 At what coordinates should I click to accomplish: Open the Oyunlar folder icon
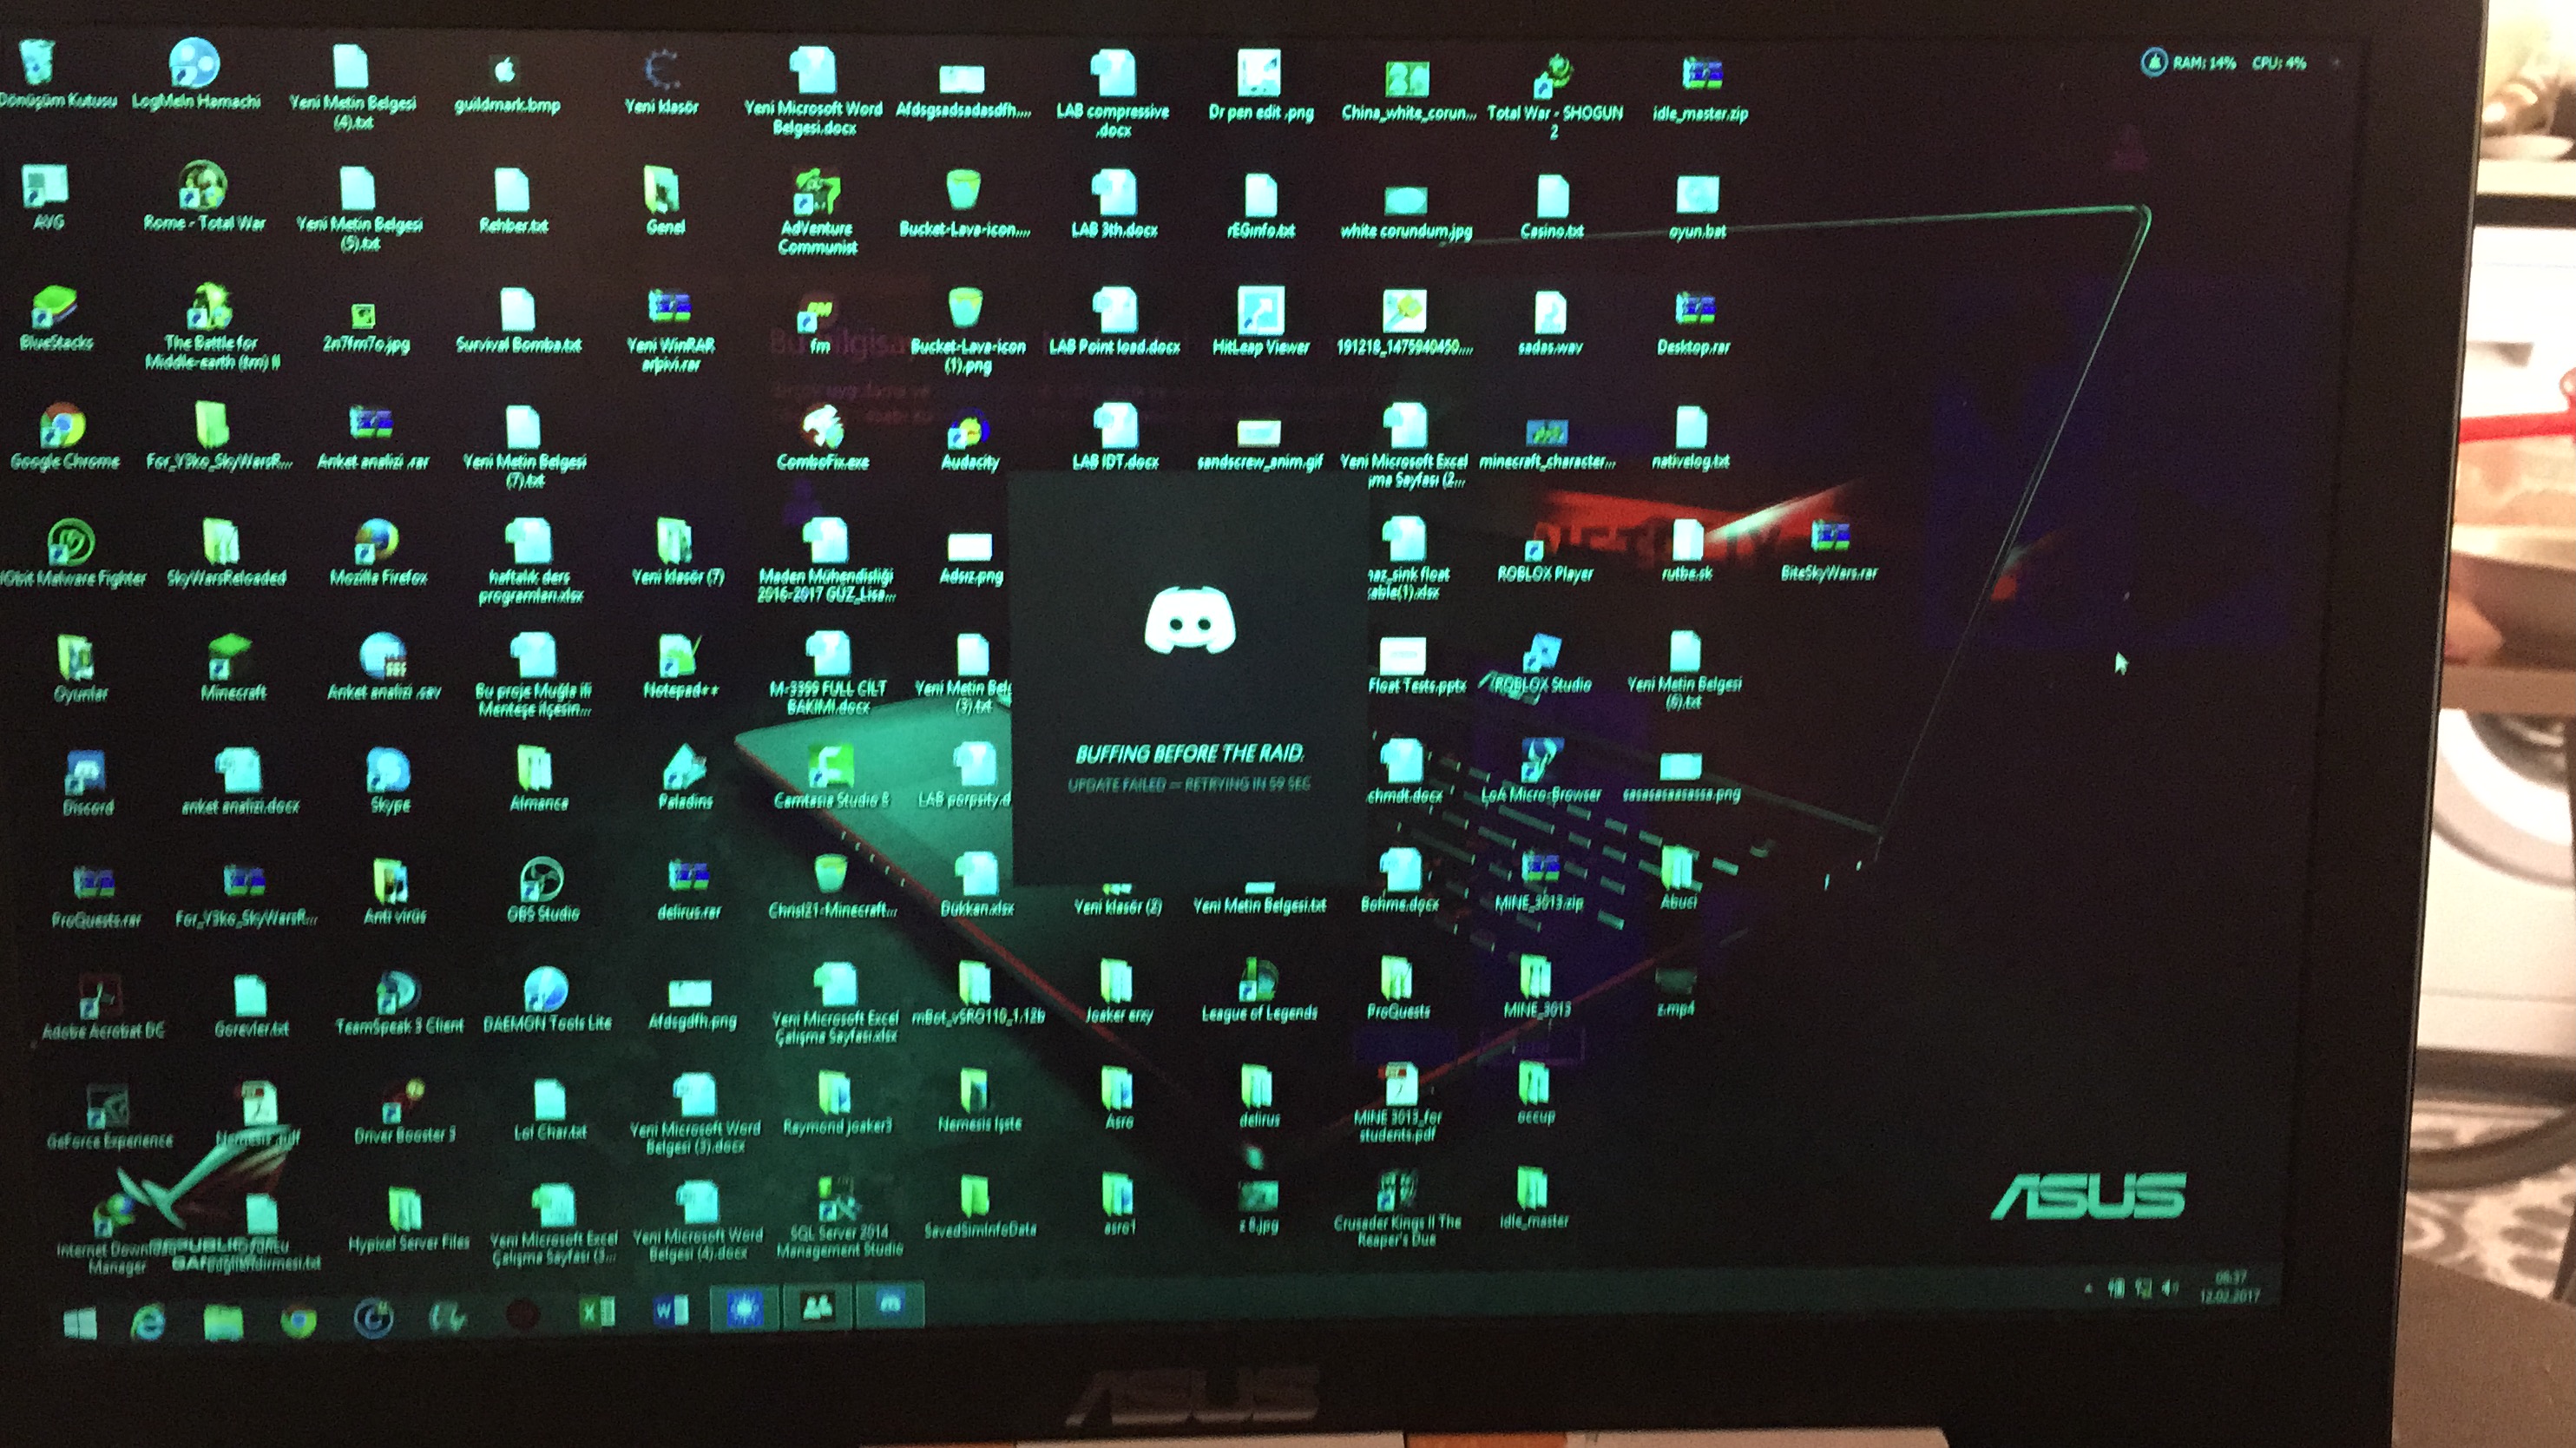click(79, 668)
